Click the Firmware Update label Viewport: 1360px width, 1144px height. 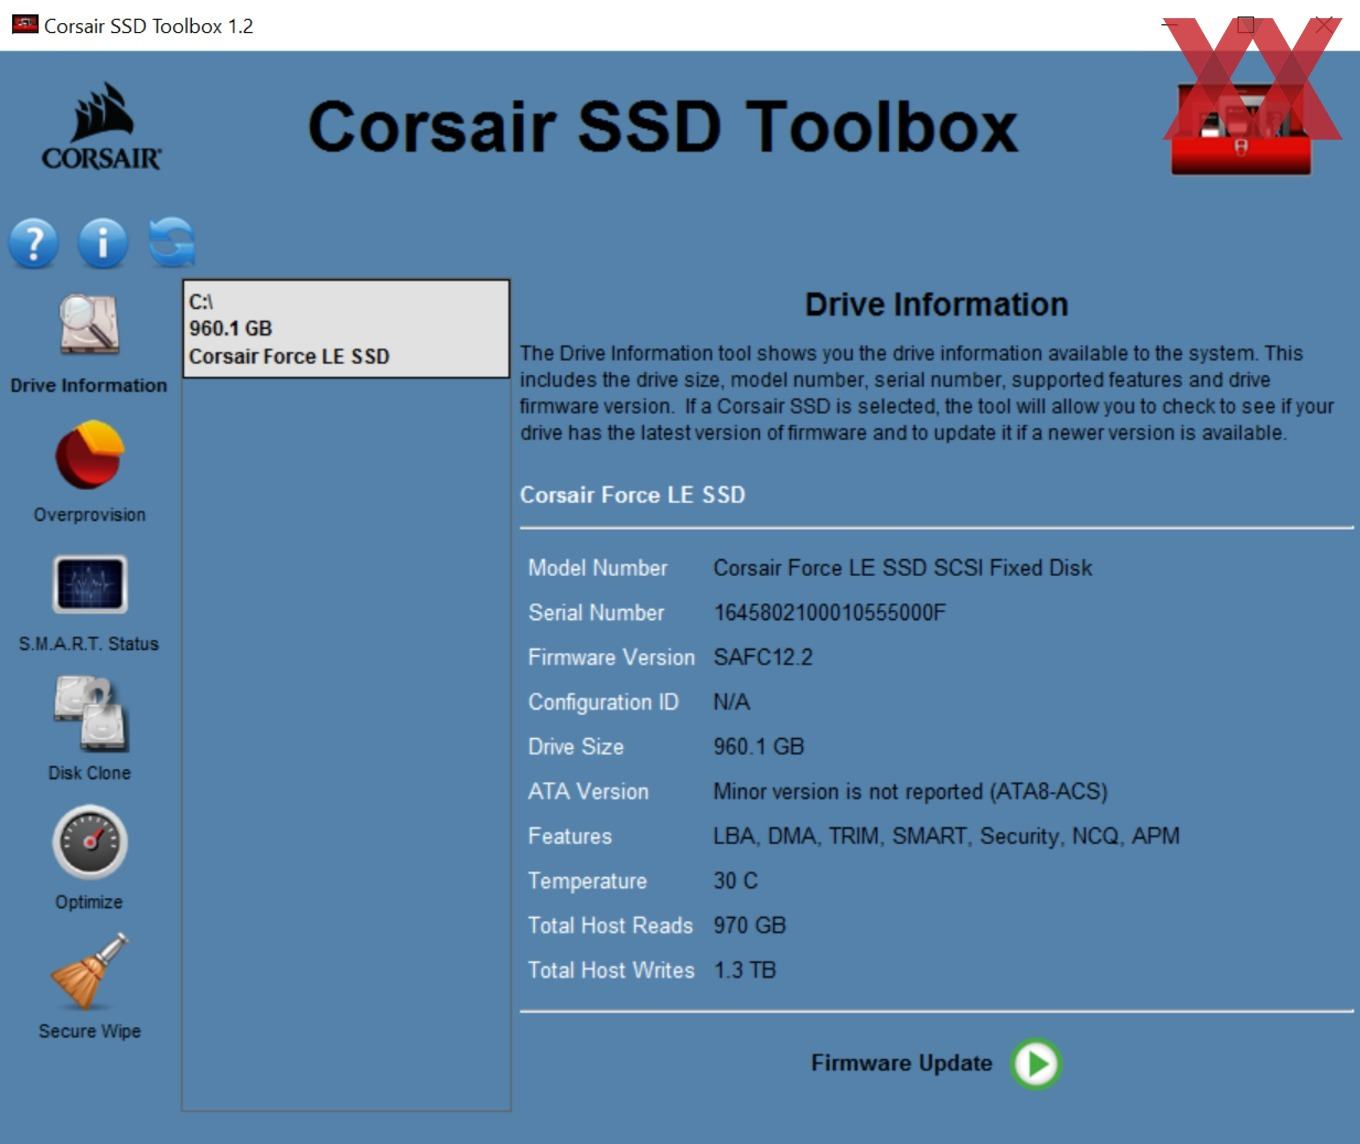pyautogui.click(x=901, y=1063)
